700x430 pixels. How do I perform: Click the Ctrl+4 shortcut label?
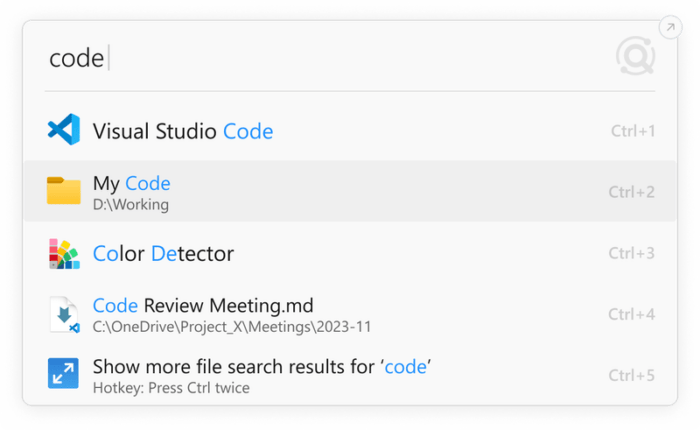632,315
